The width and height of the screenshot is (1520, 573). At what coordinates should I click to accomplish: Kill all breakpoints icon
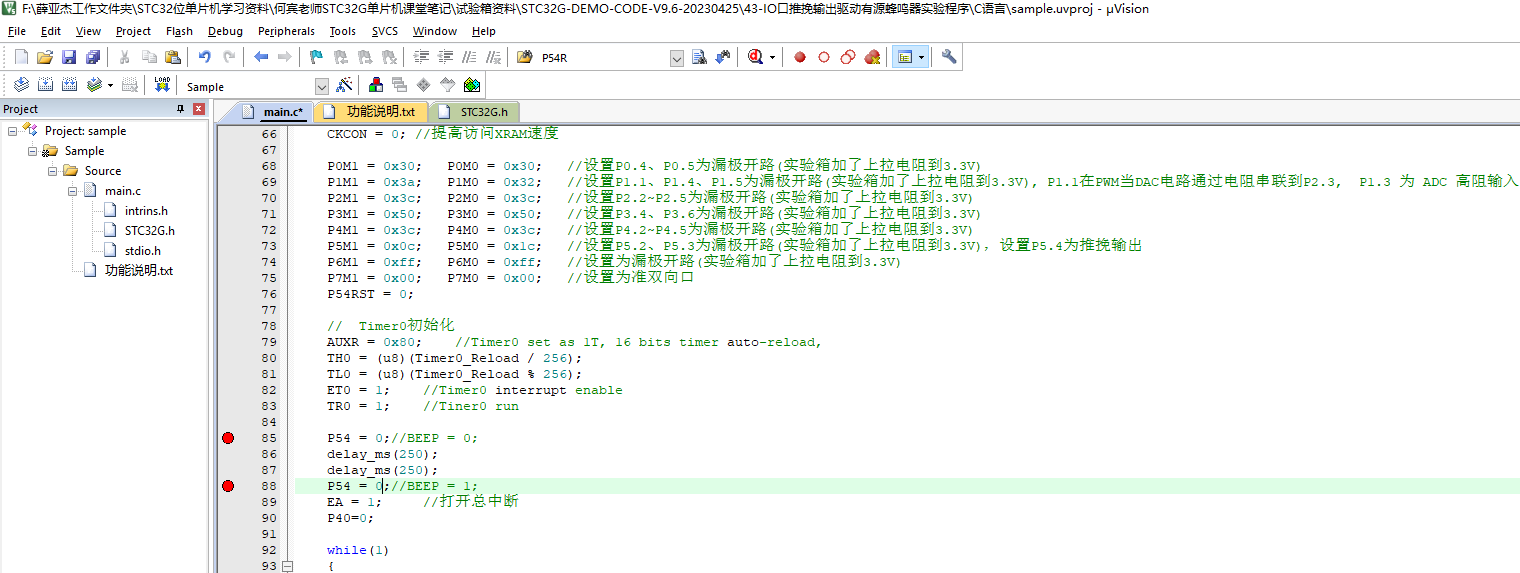click(x=872, y=57)
